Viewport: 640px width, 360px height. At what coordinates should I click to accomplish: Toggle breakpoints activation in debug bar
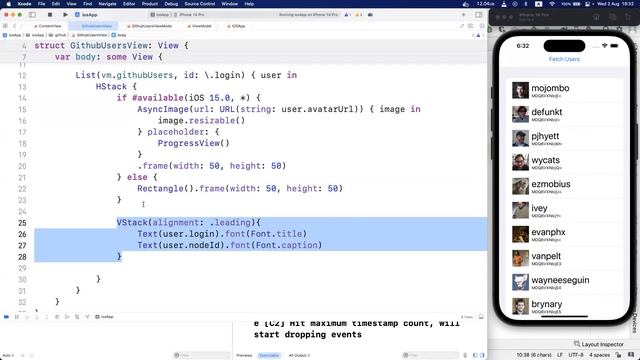coord(6,317)
